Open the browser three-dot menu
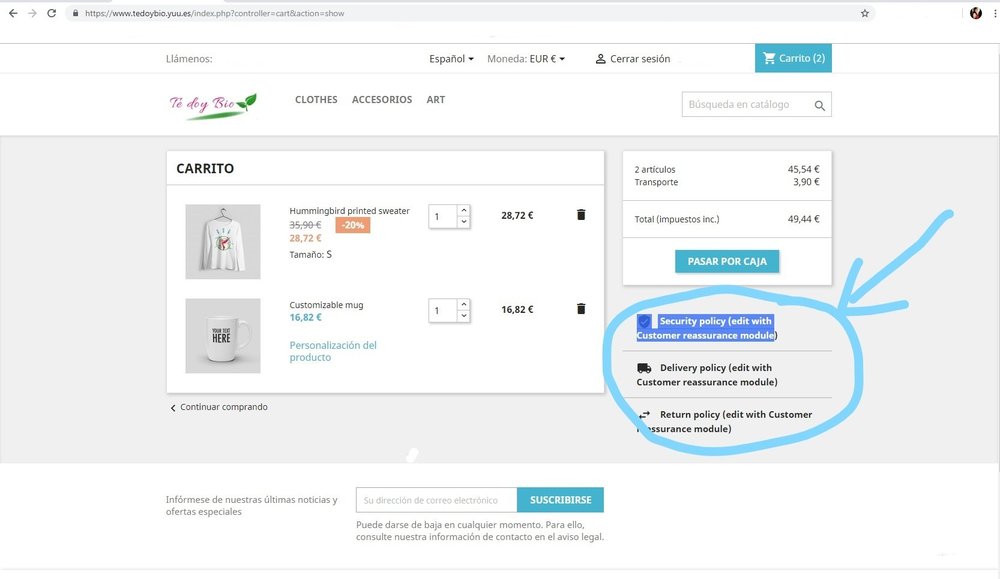The height and width of the screenshot is (579, 1000). 995,13
